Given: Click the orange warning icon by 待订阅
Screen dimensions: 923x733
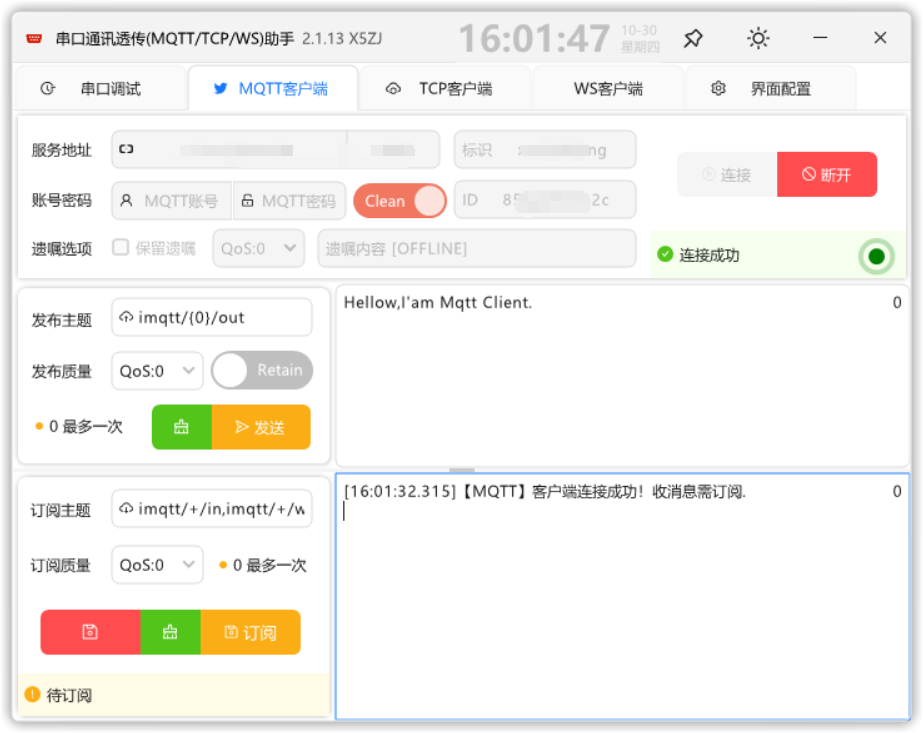Looking at the screenshot, I should click(x=32, y=695).
